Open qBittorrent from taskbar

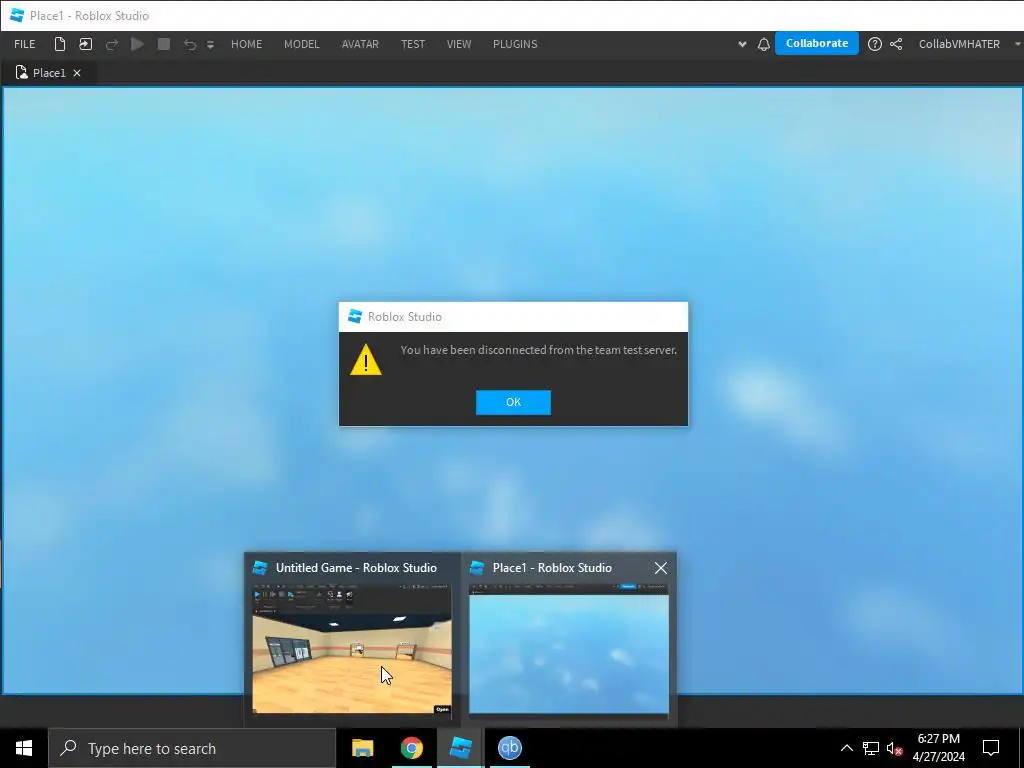(509, 748)
